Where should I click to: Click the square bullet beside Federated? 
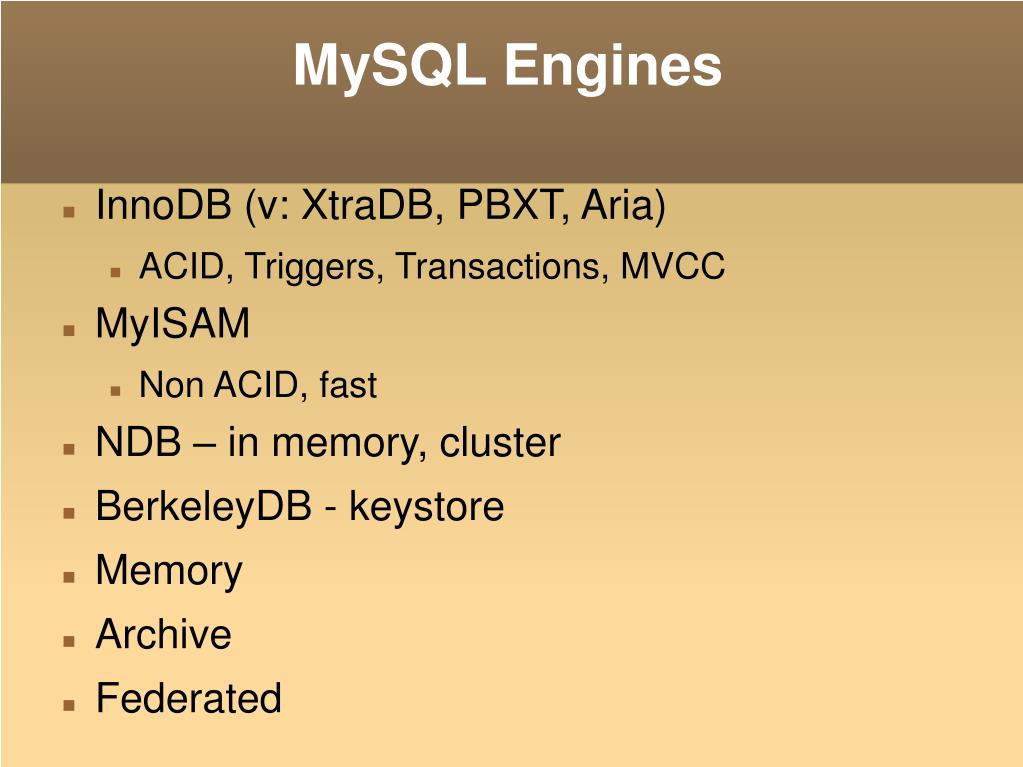(x=69, y=704)
